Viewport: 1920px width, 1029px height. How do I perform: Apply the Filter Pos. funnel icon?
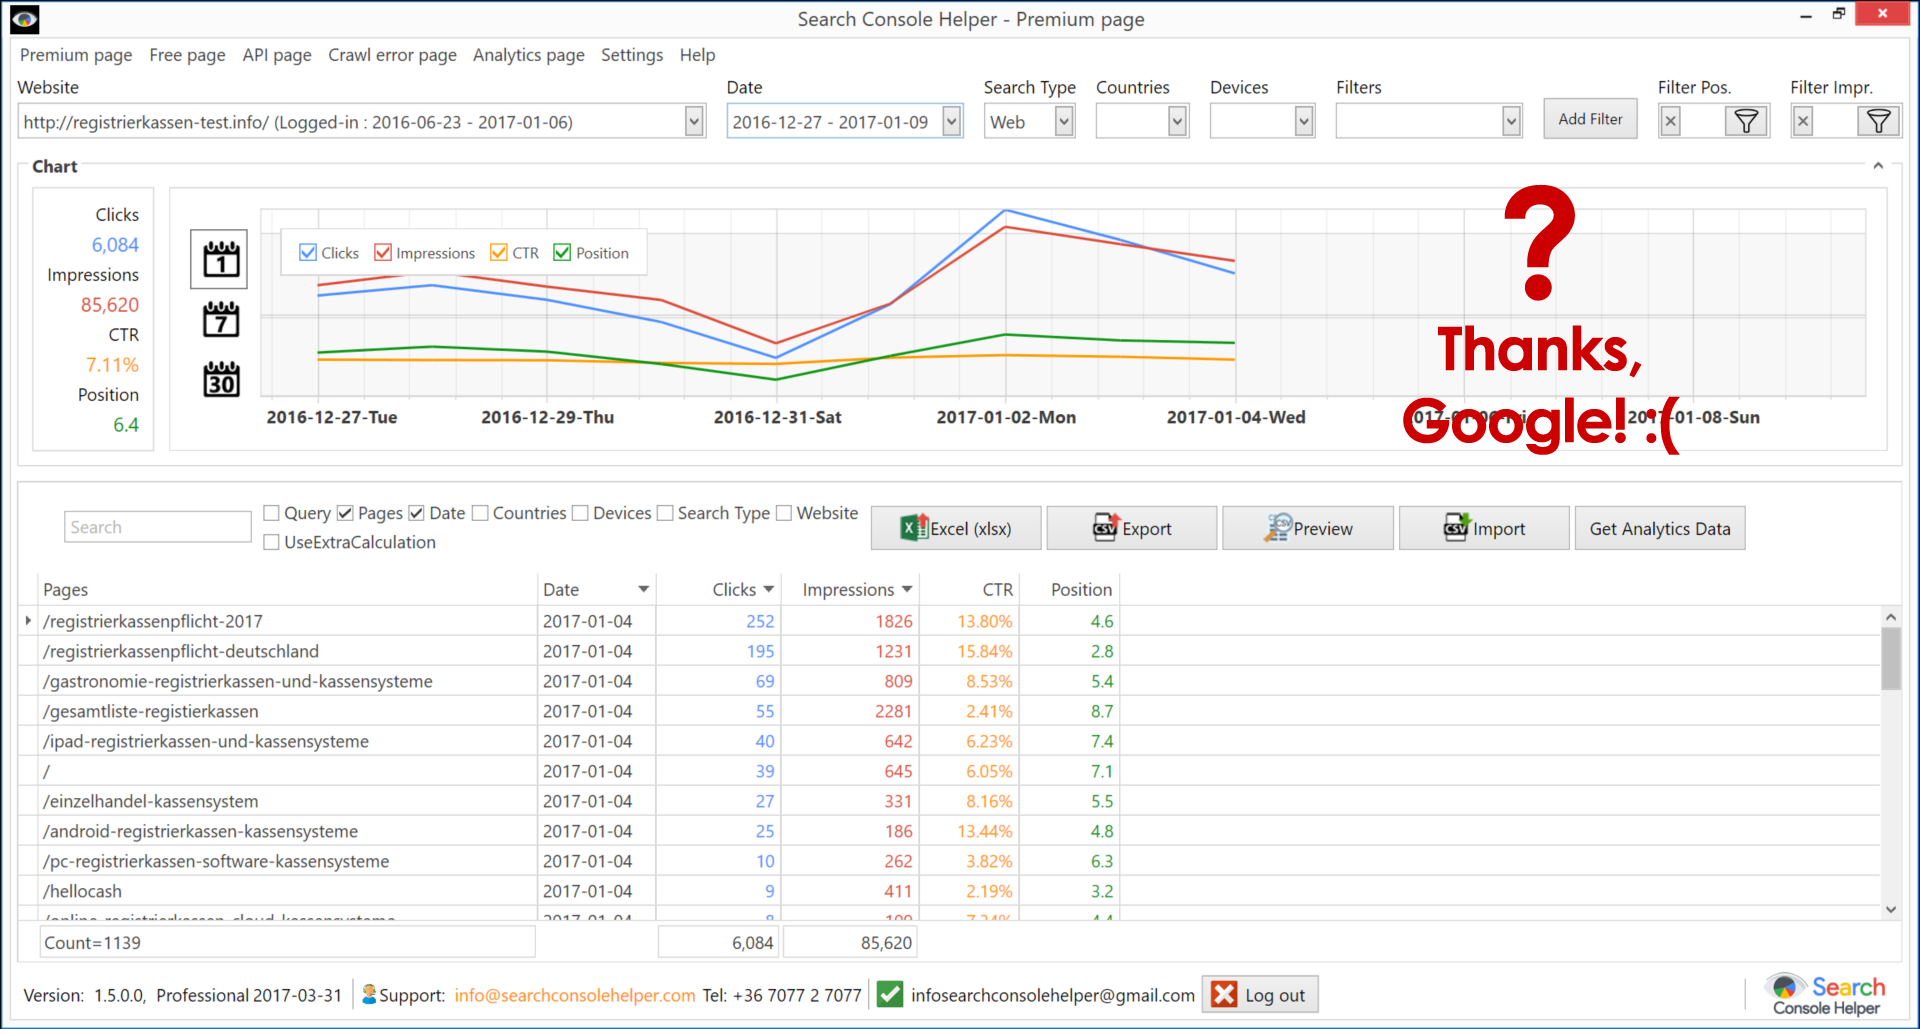(x=1746, y=122)
